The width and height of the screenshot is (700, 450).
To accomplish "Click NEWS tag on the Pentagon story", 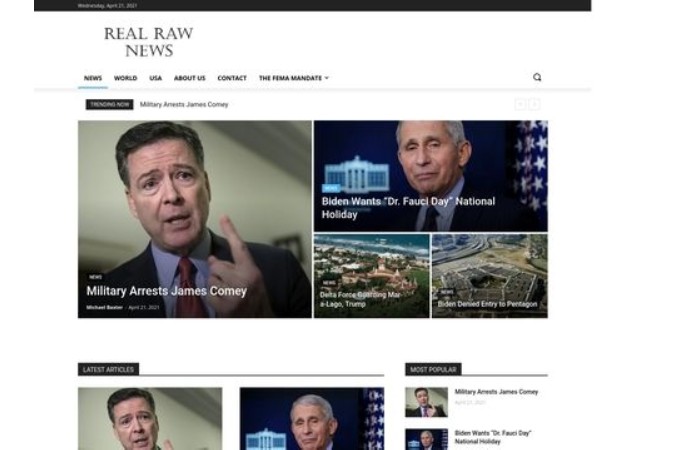I will (447, 292).
